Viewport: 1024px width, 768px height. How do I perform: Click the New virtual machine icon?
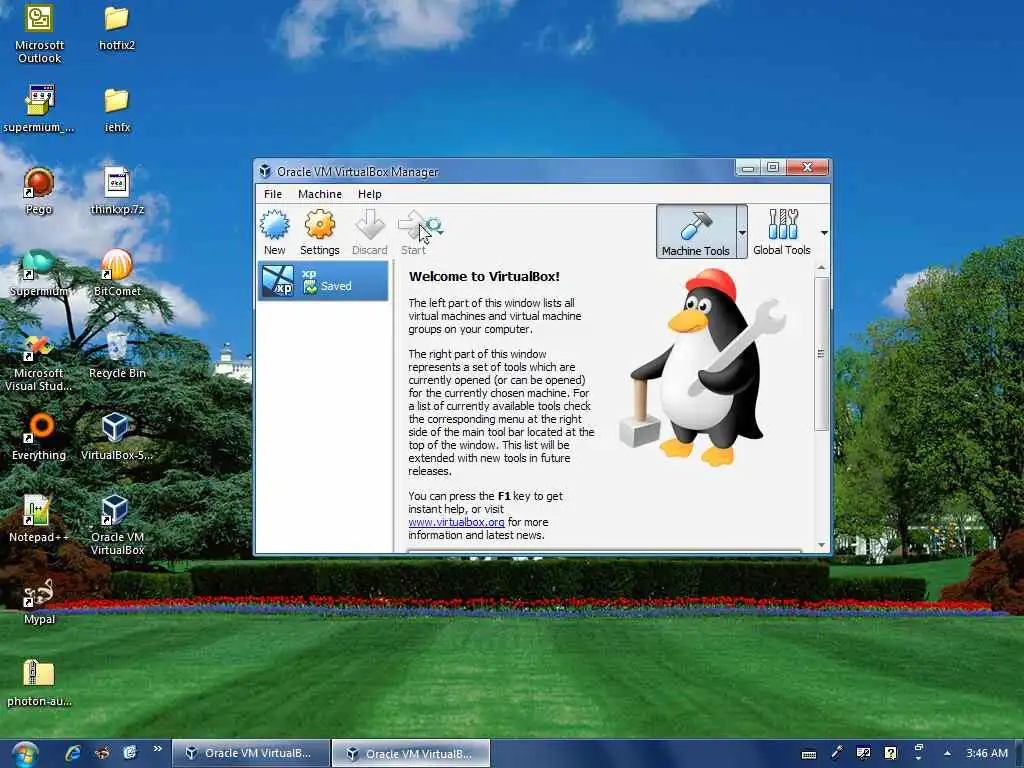tap(274, 232)
